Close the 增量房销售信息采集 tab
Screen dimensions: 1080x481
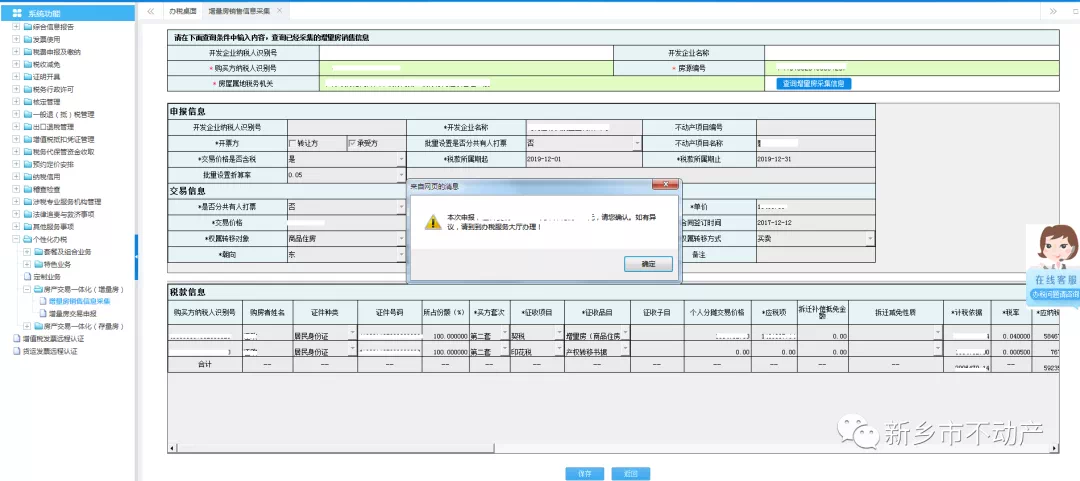[x=279, y=10]
